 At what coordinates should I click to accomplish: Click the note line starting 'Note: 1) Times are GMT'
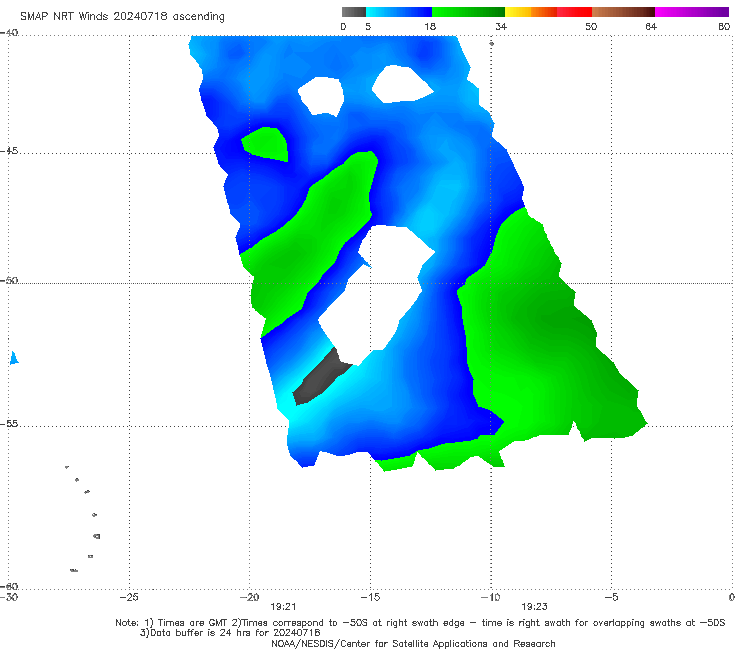(420, 623)
